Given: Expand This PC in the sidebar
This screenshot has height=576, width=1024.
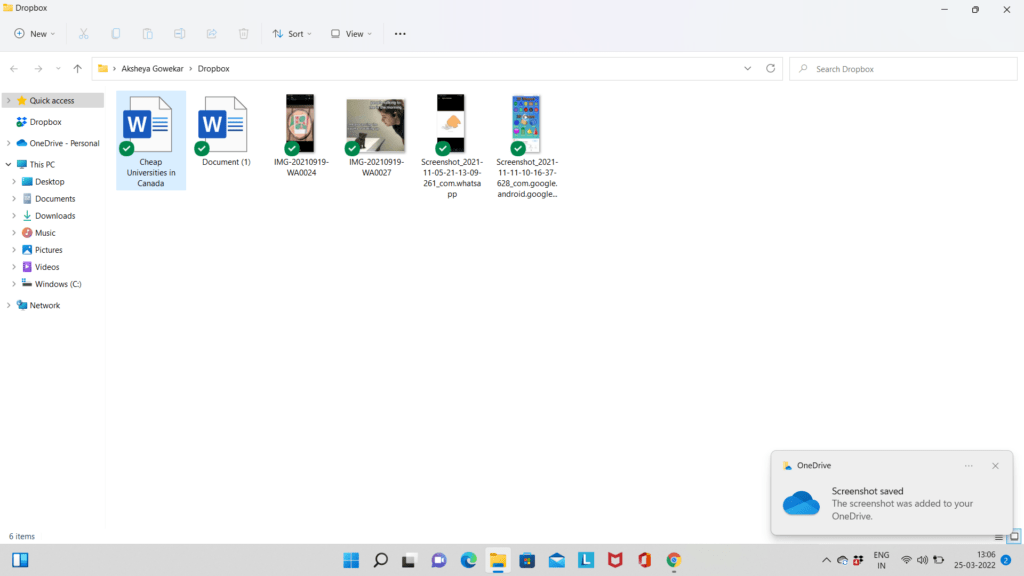Looking at the screenshot, I should click(x=8, y=163).
